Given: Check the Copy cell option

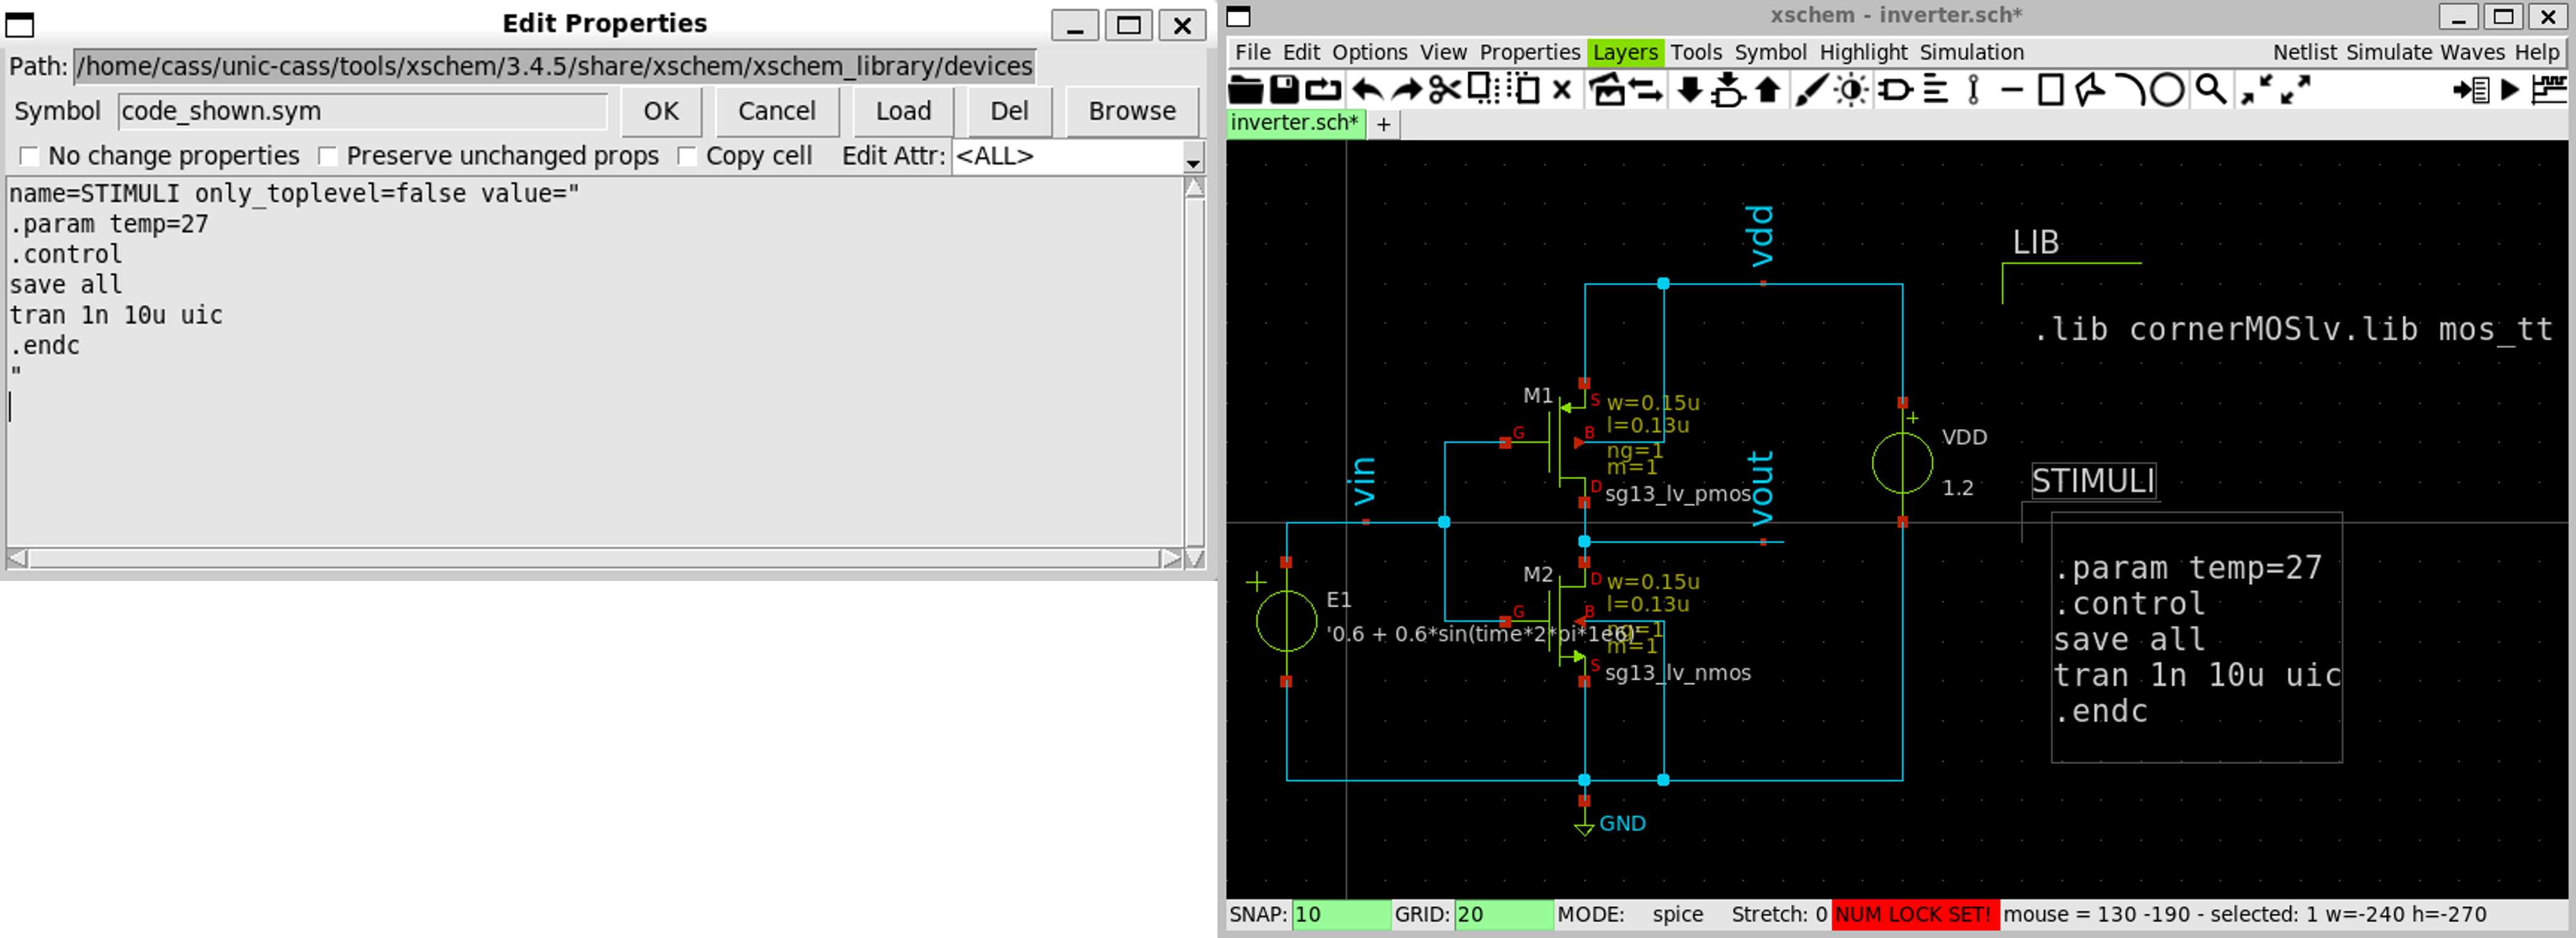Looking at the screenshot, I should [687, 156].
